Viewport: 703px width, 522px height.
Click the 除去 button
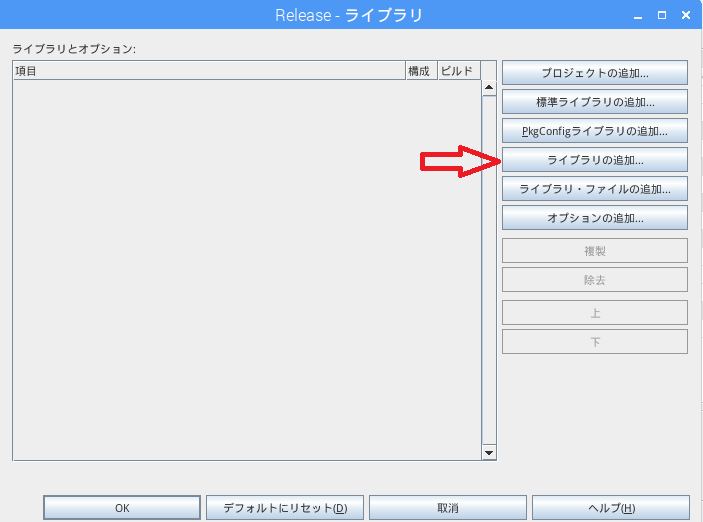click(x=594, y=280)
